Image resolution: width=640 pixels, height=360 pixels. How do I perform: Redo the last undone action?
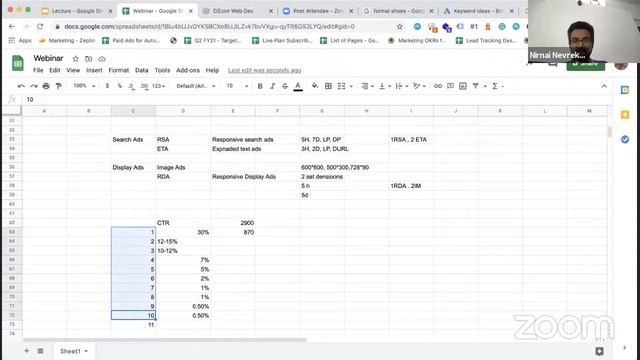(34, 86)
